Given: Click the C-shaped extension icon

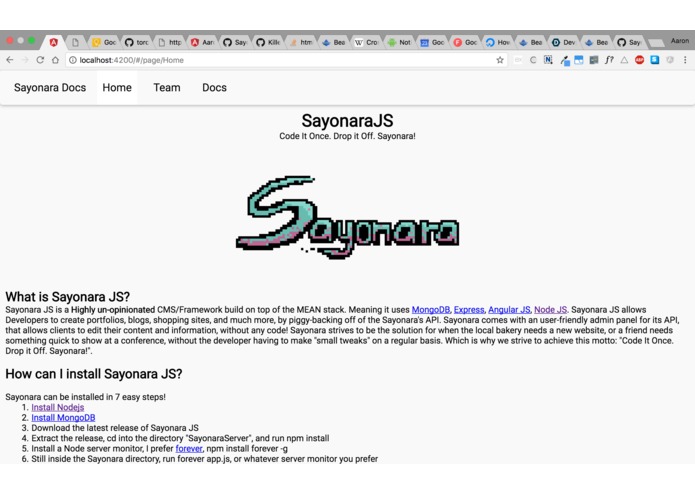Looking at the screenshot, I should pos(533,60).
